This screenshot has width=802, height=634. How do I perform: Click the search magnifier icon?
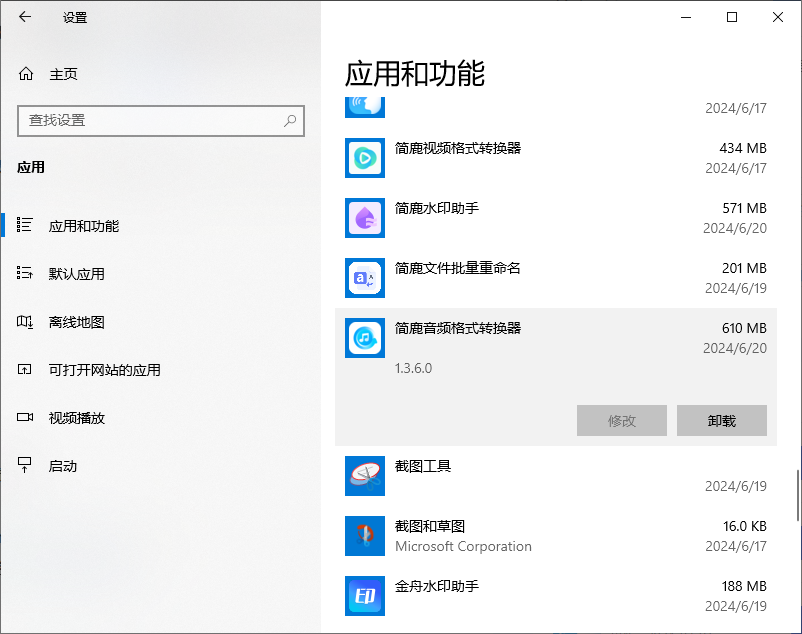click(290, 121)
